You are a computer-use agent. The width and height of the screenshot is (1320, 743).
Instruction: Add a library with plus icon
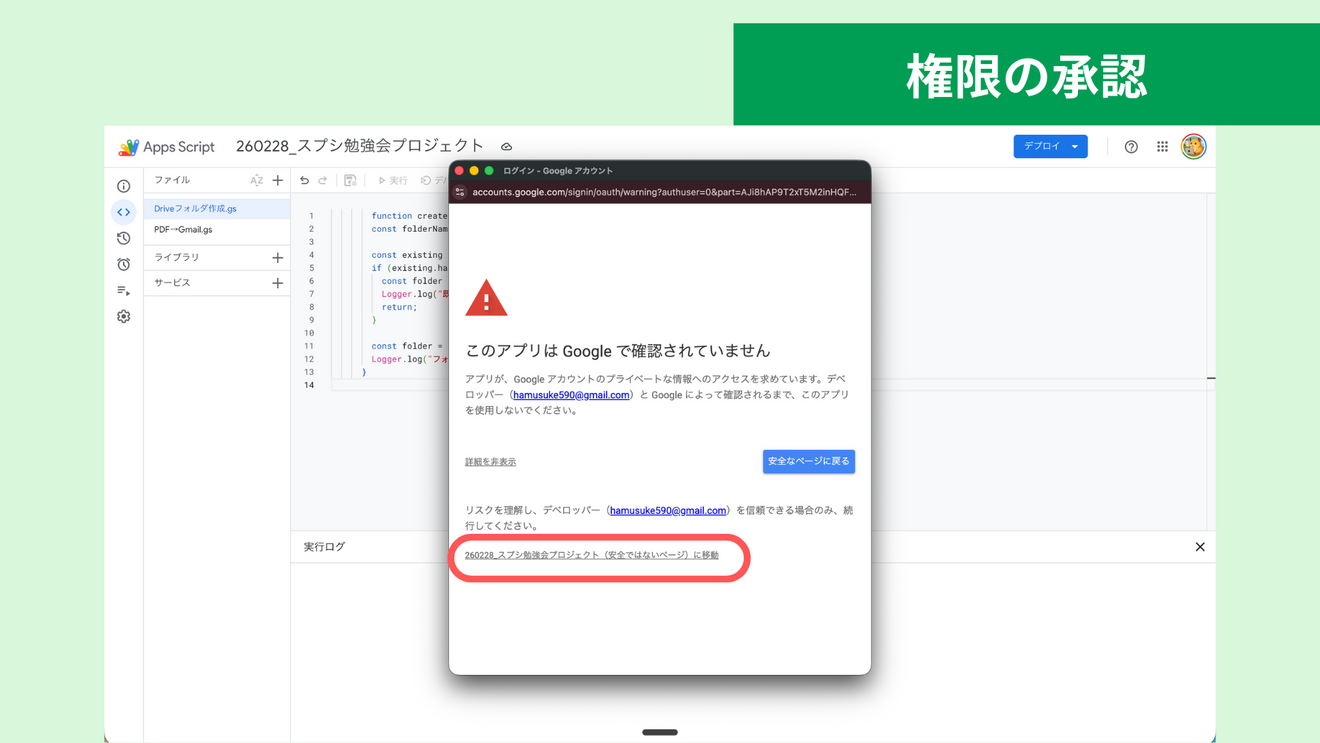(278, 257)
